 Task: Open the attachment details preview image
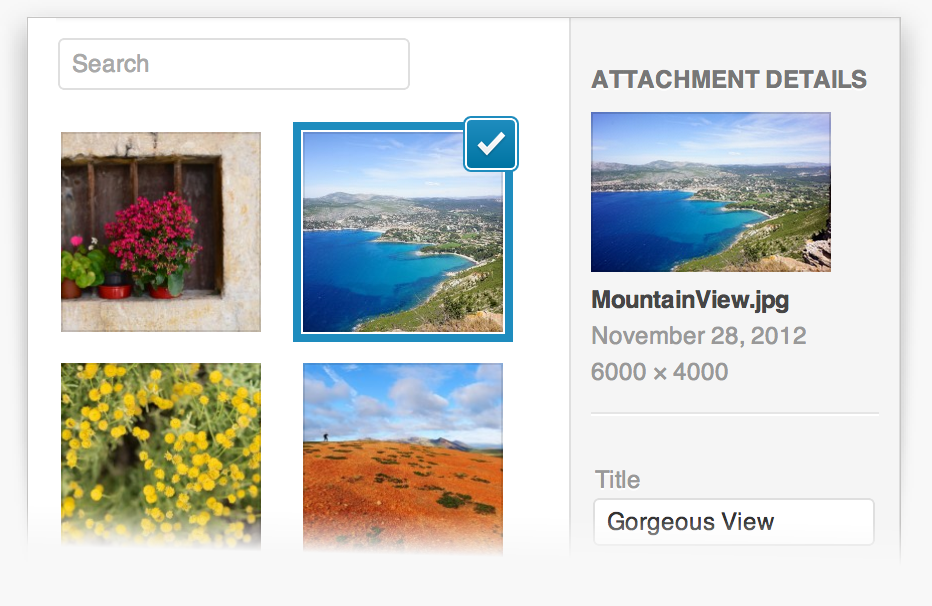(711, 192)
